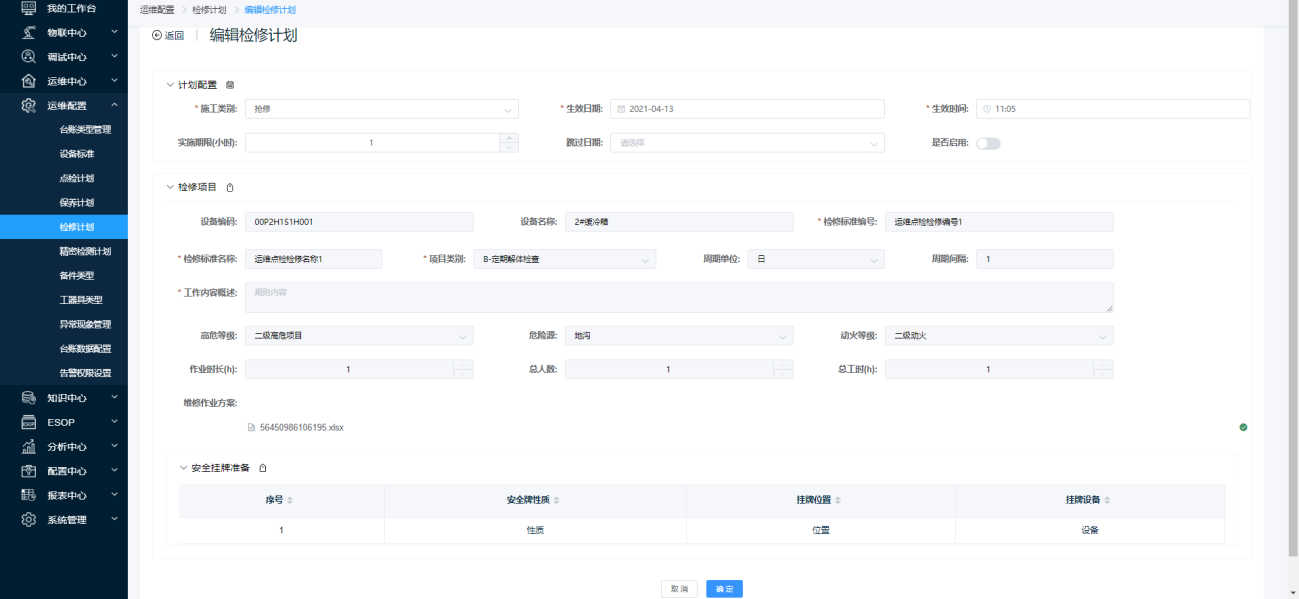Open 保养计划 in the sidebar
Viewport: 1299px width, 599px height.
coord(77,203)
